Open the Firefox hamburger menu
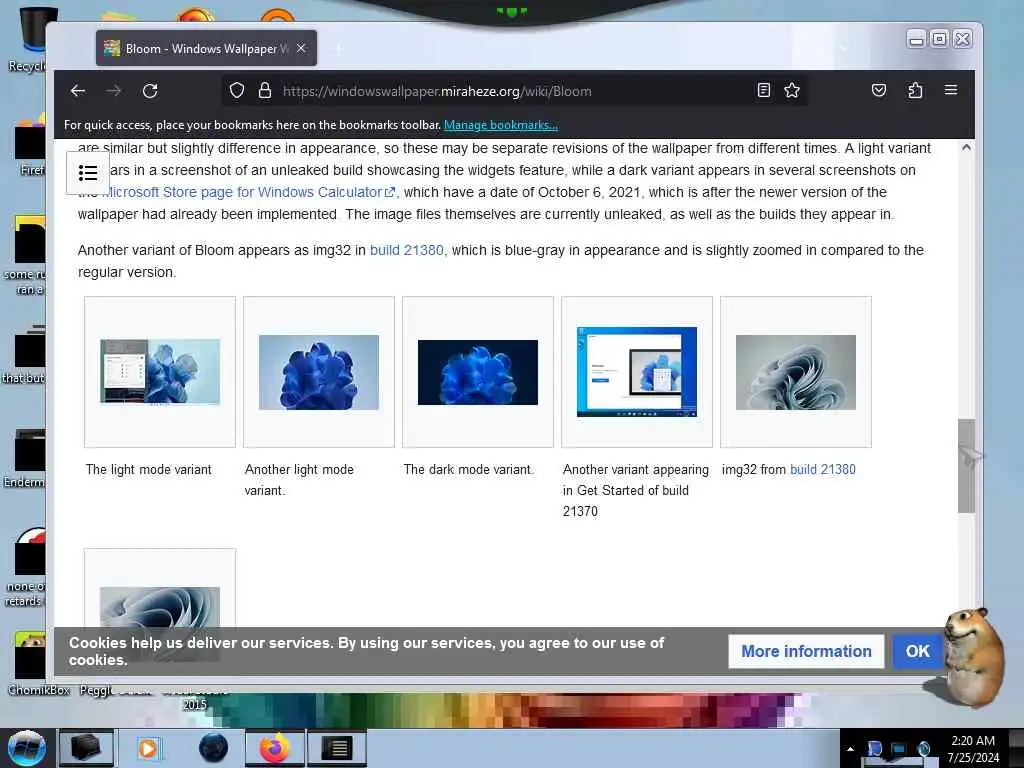 click(x=951, y=90)
